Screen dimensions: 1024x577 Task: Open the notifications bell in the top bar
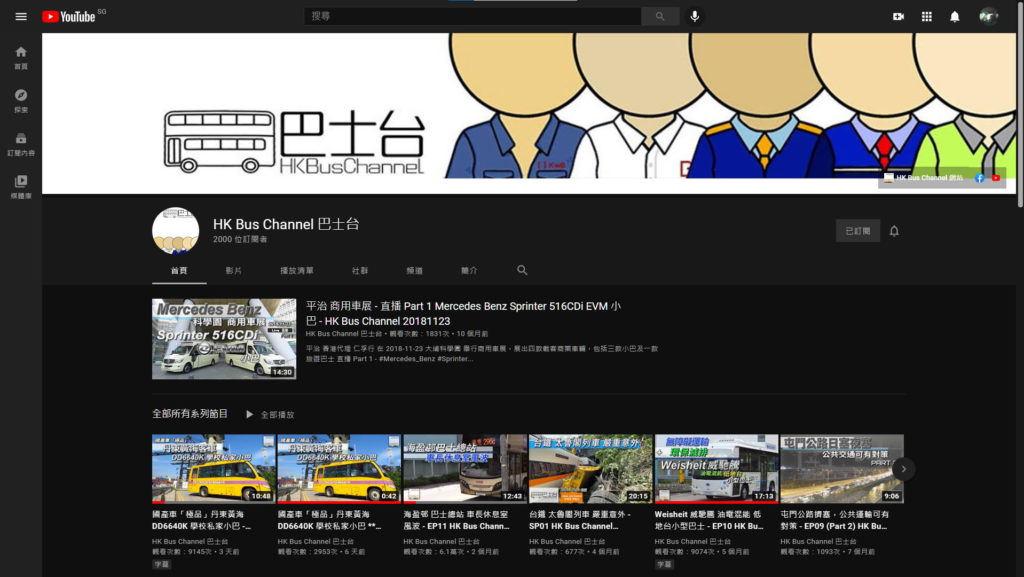(x=955, y=16)
